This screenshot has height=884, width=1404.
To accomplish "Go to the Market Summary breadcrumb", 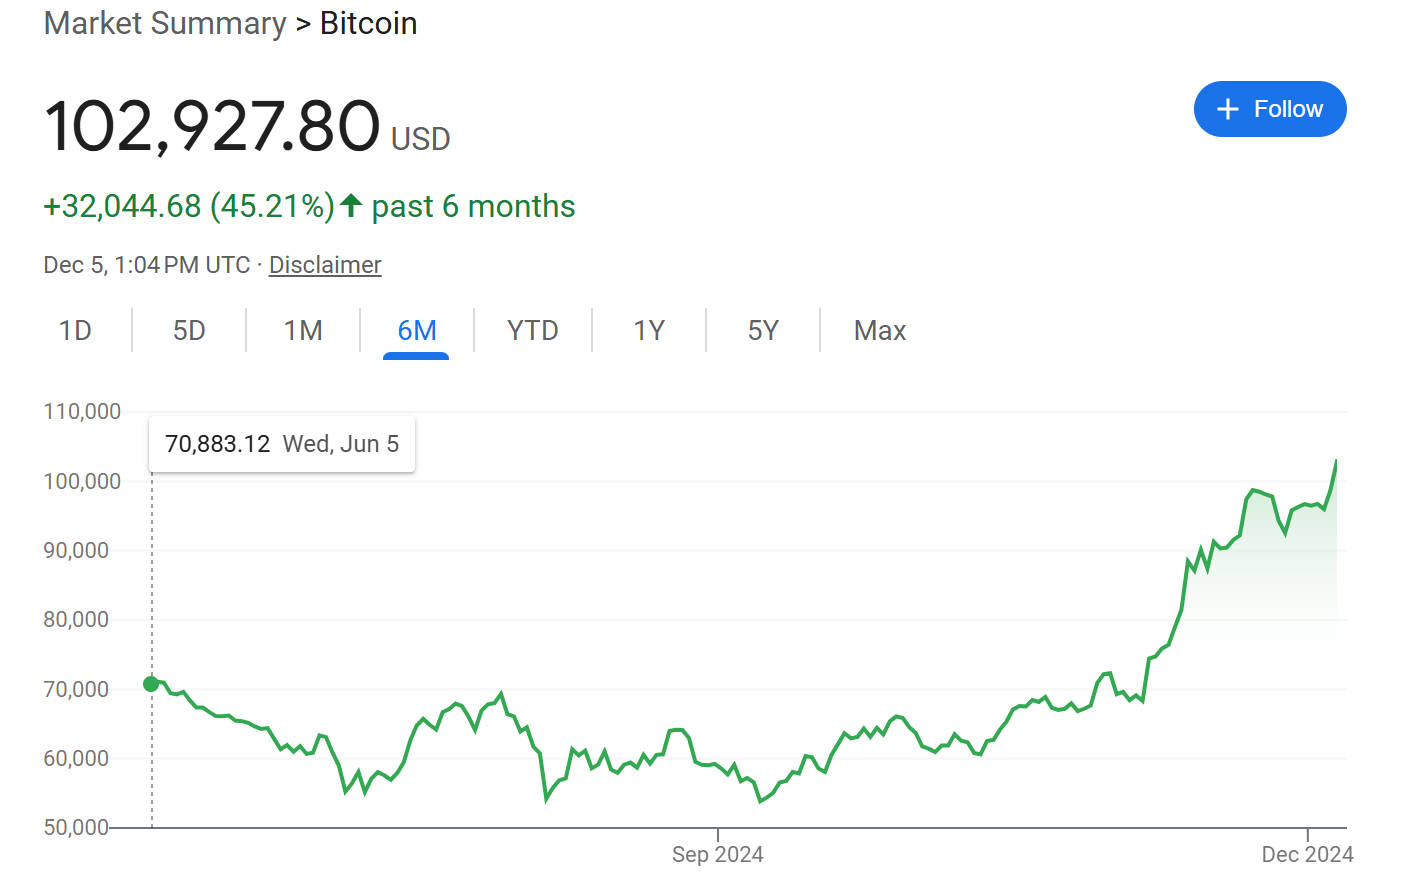I will point(165,23).
